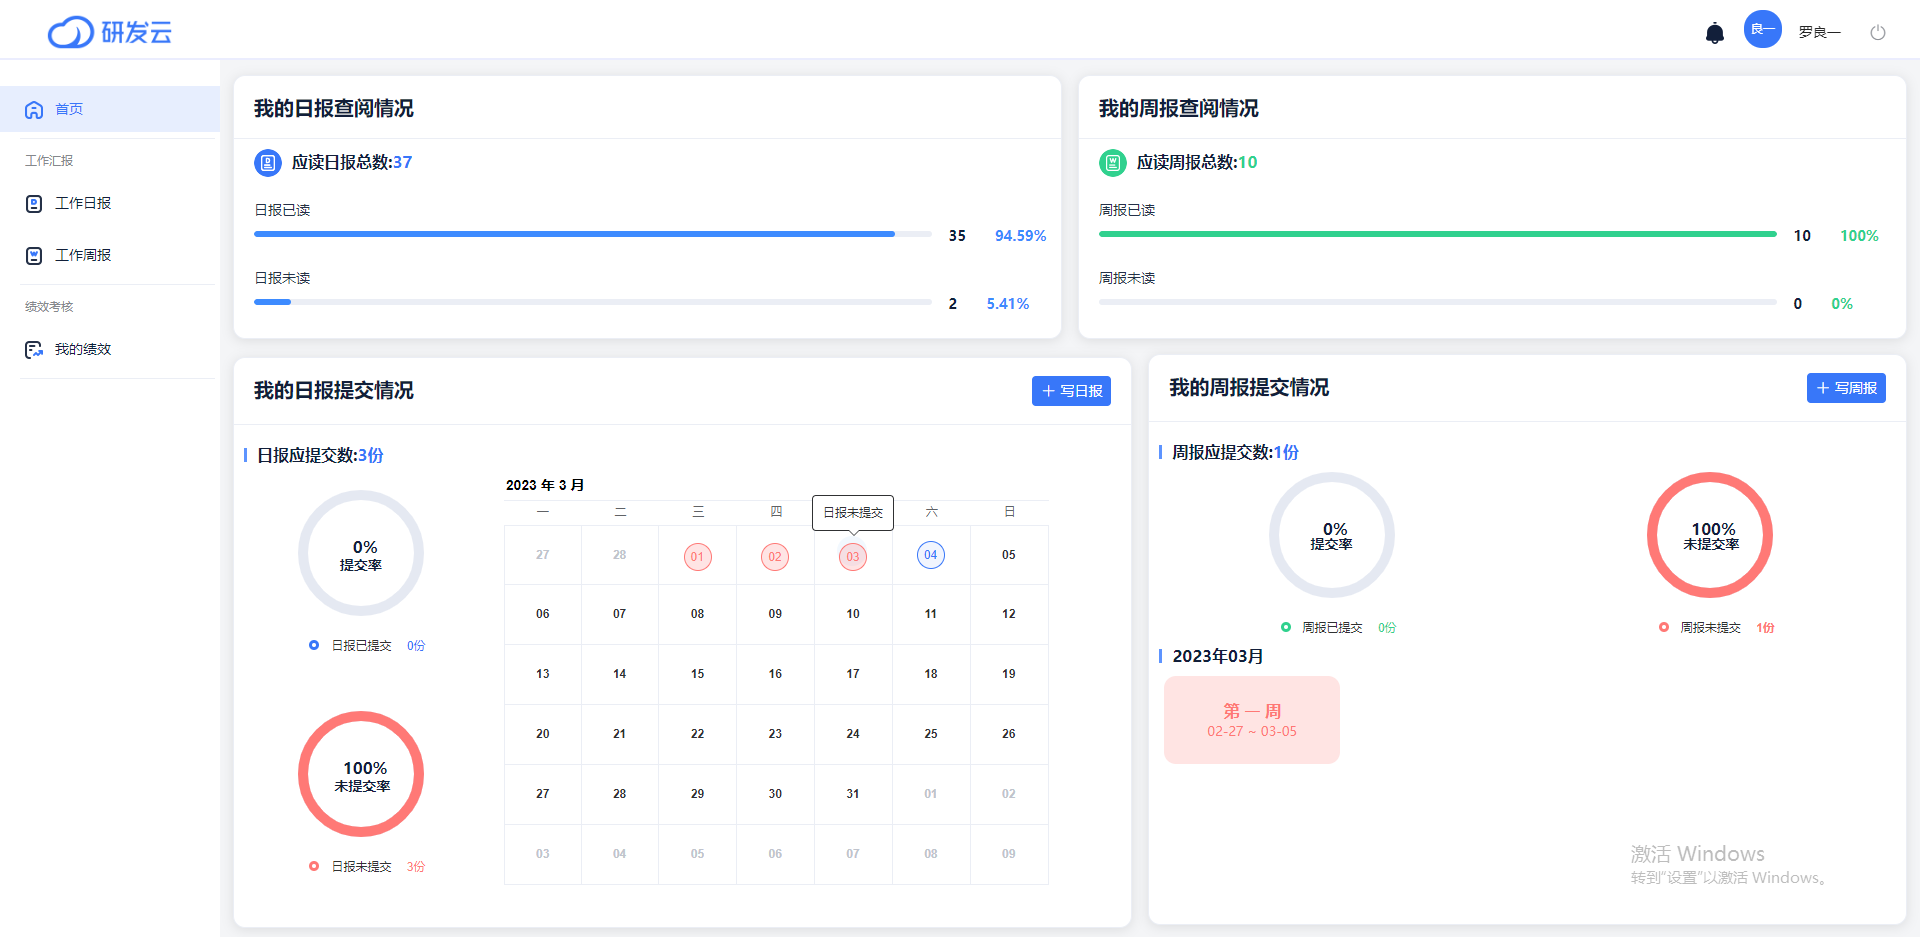
Task: Click the weekly 100% 未提交率 ring
Action: coord(1710,535)
